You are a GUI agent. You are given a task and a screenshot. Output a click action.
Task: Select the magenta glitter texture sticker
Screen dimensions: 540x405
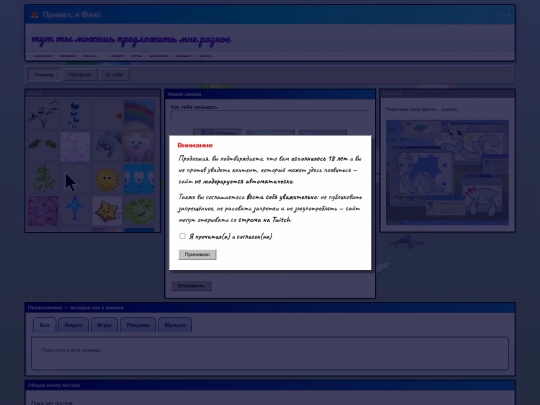[x=43, y=211]
